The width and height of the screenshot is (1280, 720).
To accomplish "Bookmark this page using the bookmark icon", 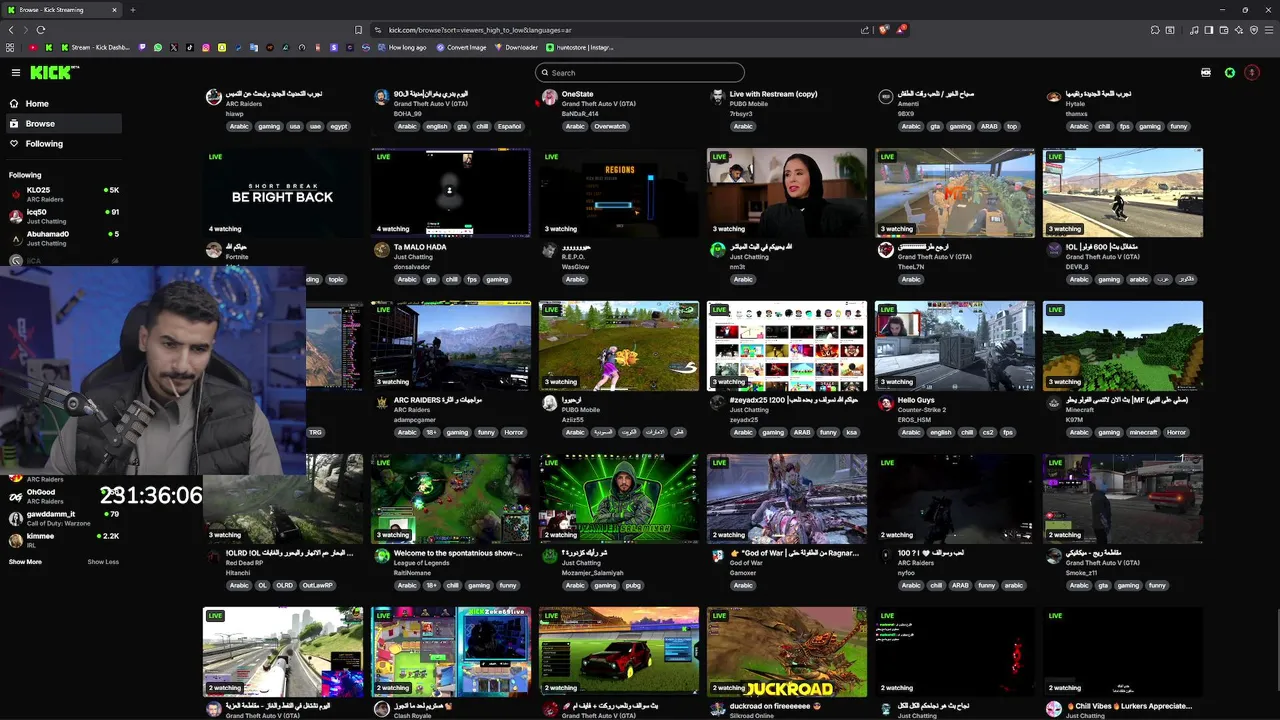I will (359, 30).
